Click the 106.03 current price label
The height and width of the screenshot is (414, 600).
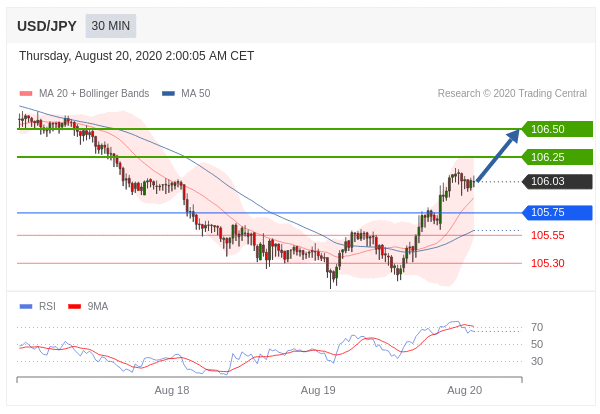[557, 181]
